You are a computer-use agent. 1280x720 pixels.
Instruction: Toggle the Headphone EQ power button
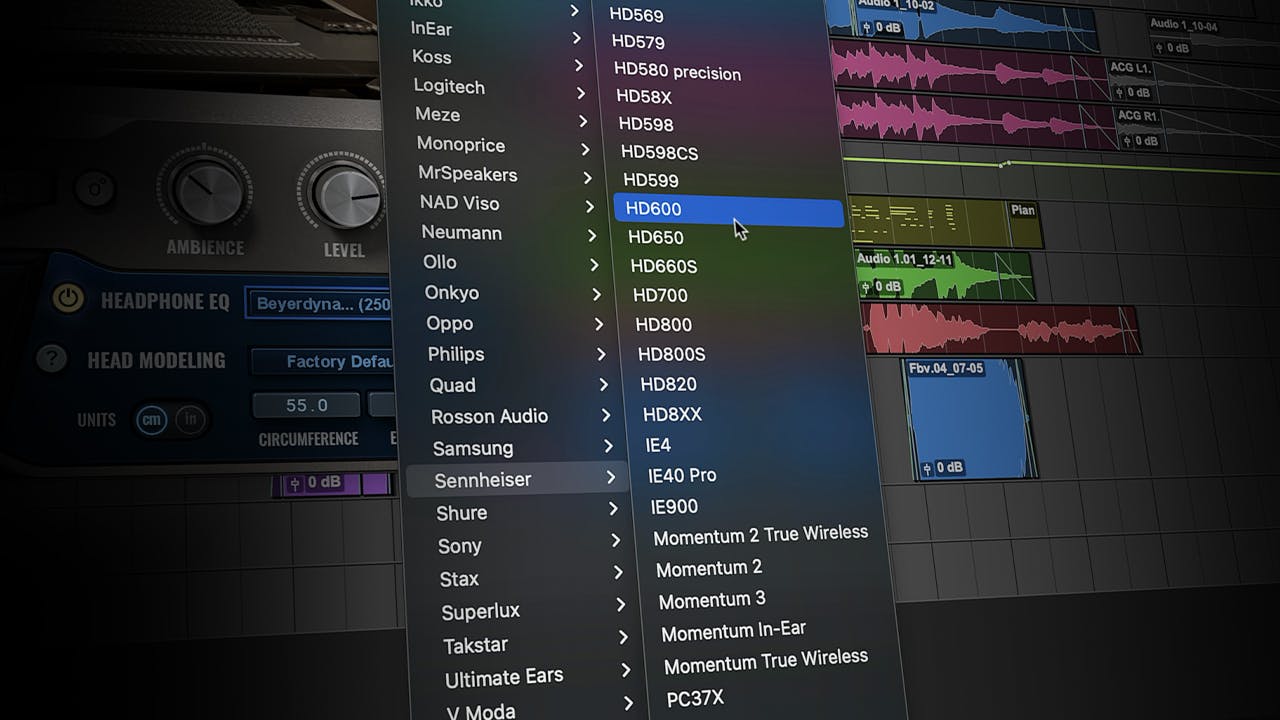pyautogui.click(x=68, y=299)
